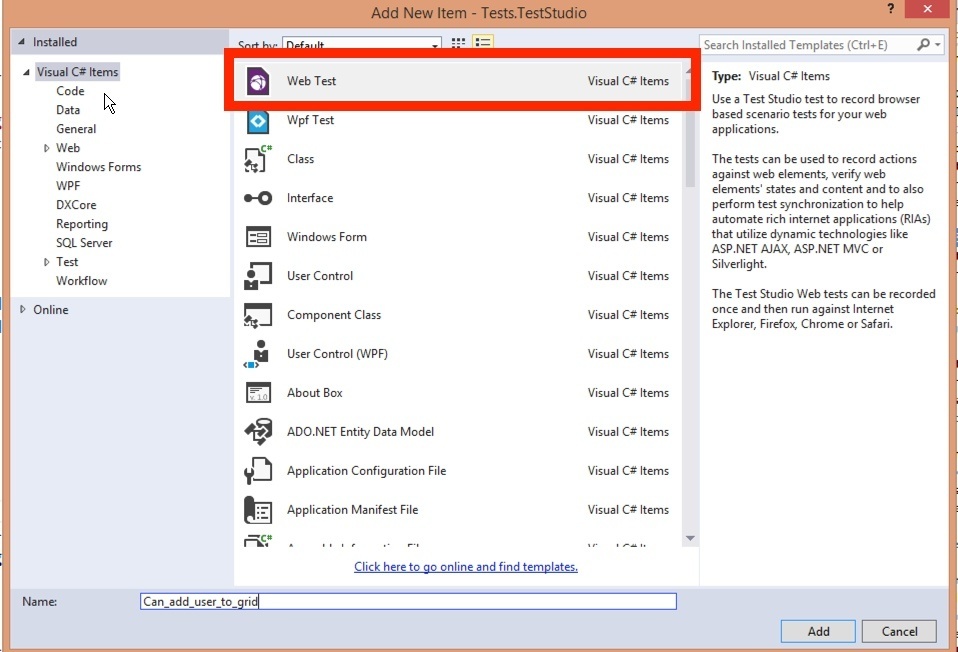This screenshot has width=958, height=652.
Task: Expand the Test tree node arrow
Action: point(46,262)
